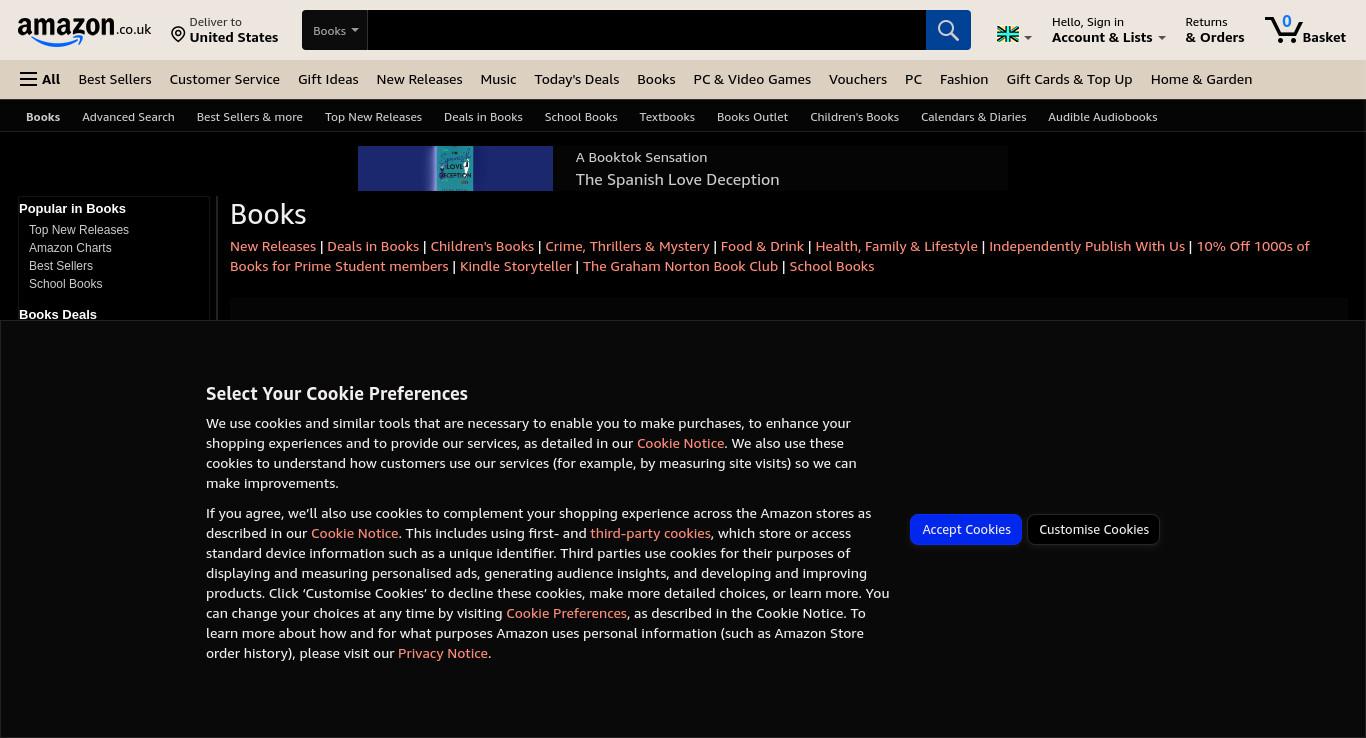Open the Books search category dropdown

(335, 30)
